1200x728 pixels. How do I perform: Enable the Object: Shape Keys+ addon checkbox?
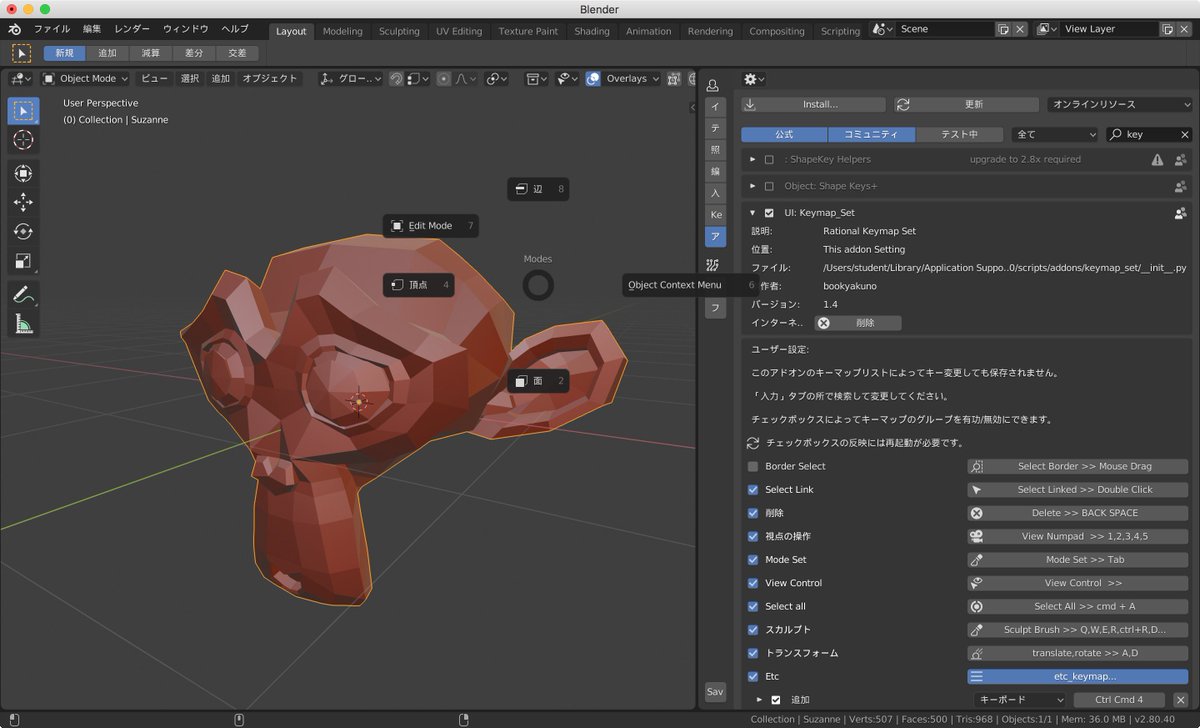pos(769,186)
